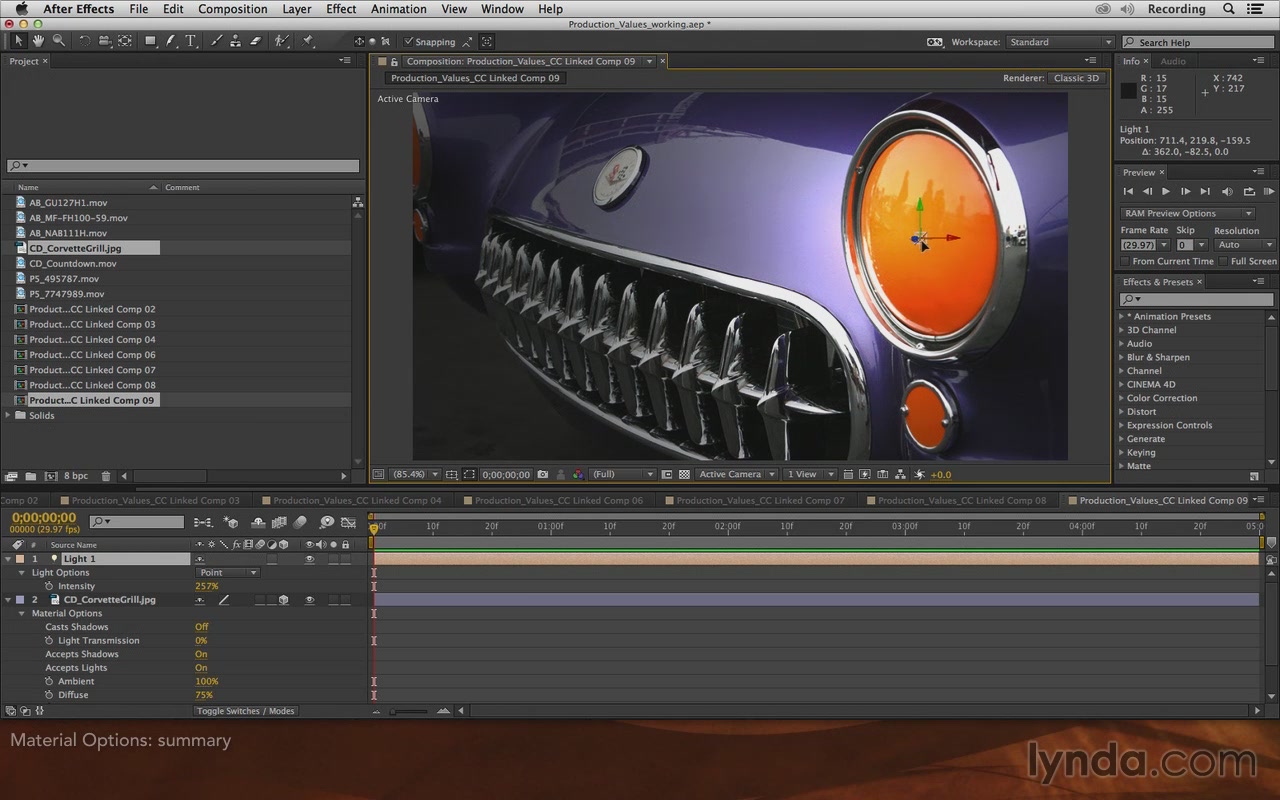Open the Layer menu

coord(297,9)
